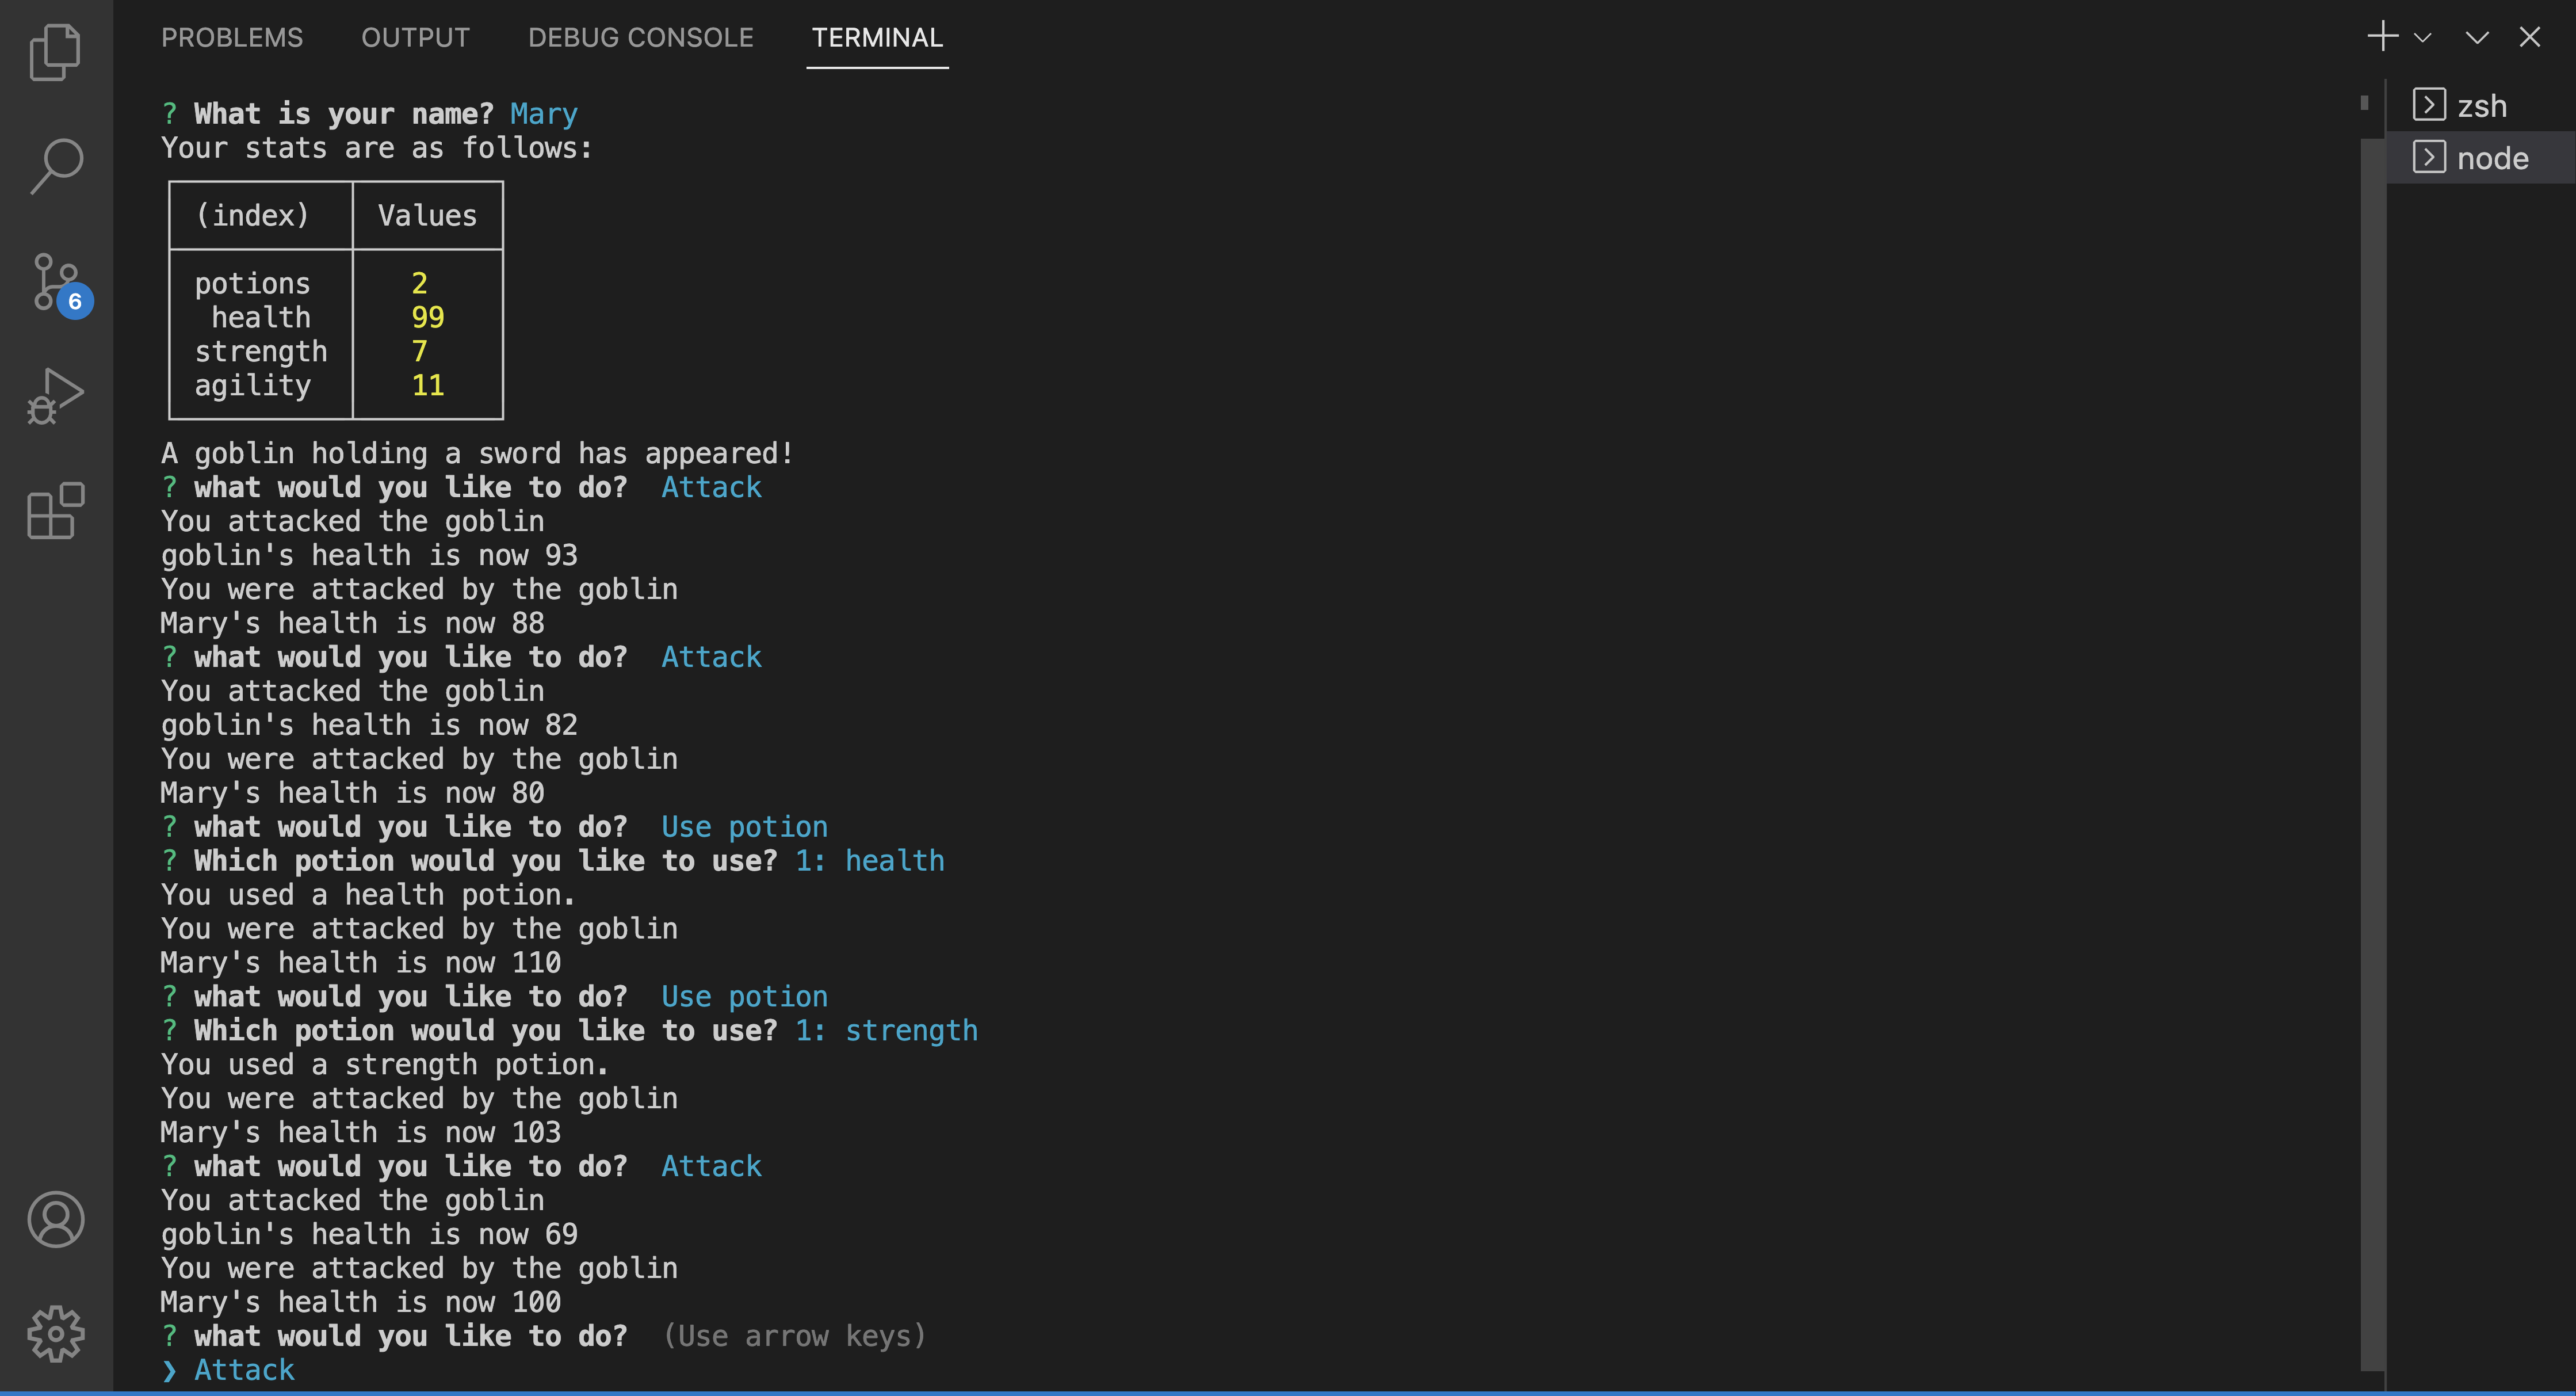
Task: Open the Search magnifier in activity bar
Action: point(55,166)
